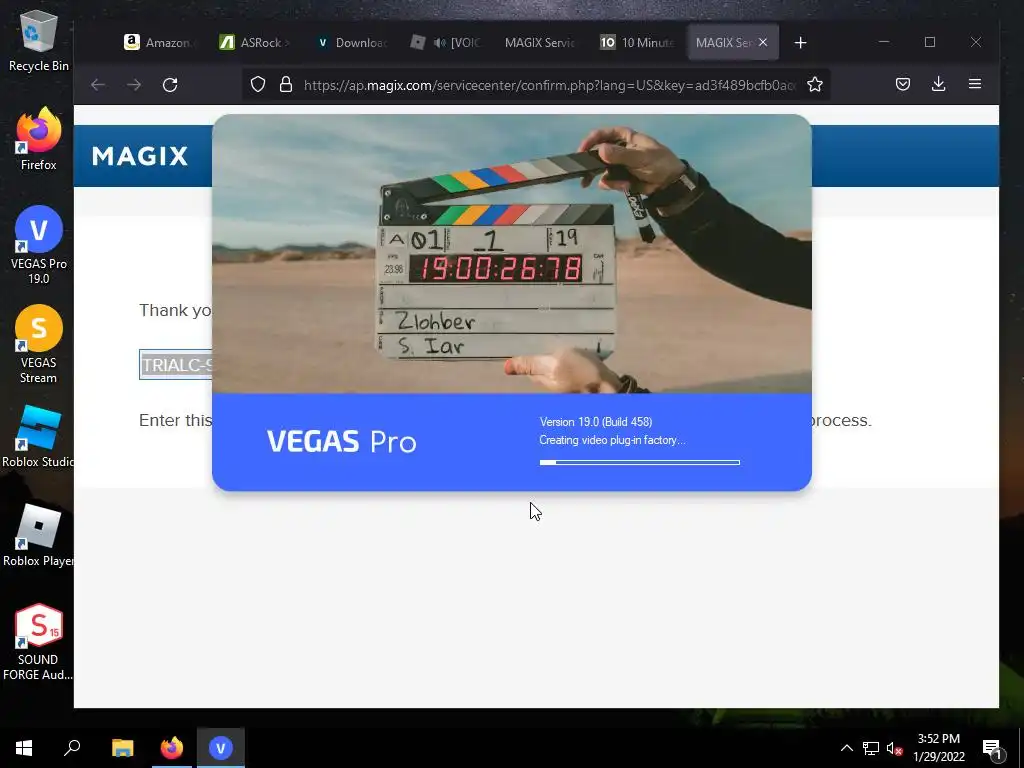Select the VEGAS Pro taskbar button
This screenshot has width=1024, height=768.
click(221, 747)
